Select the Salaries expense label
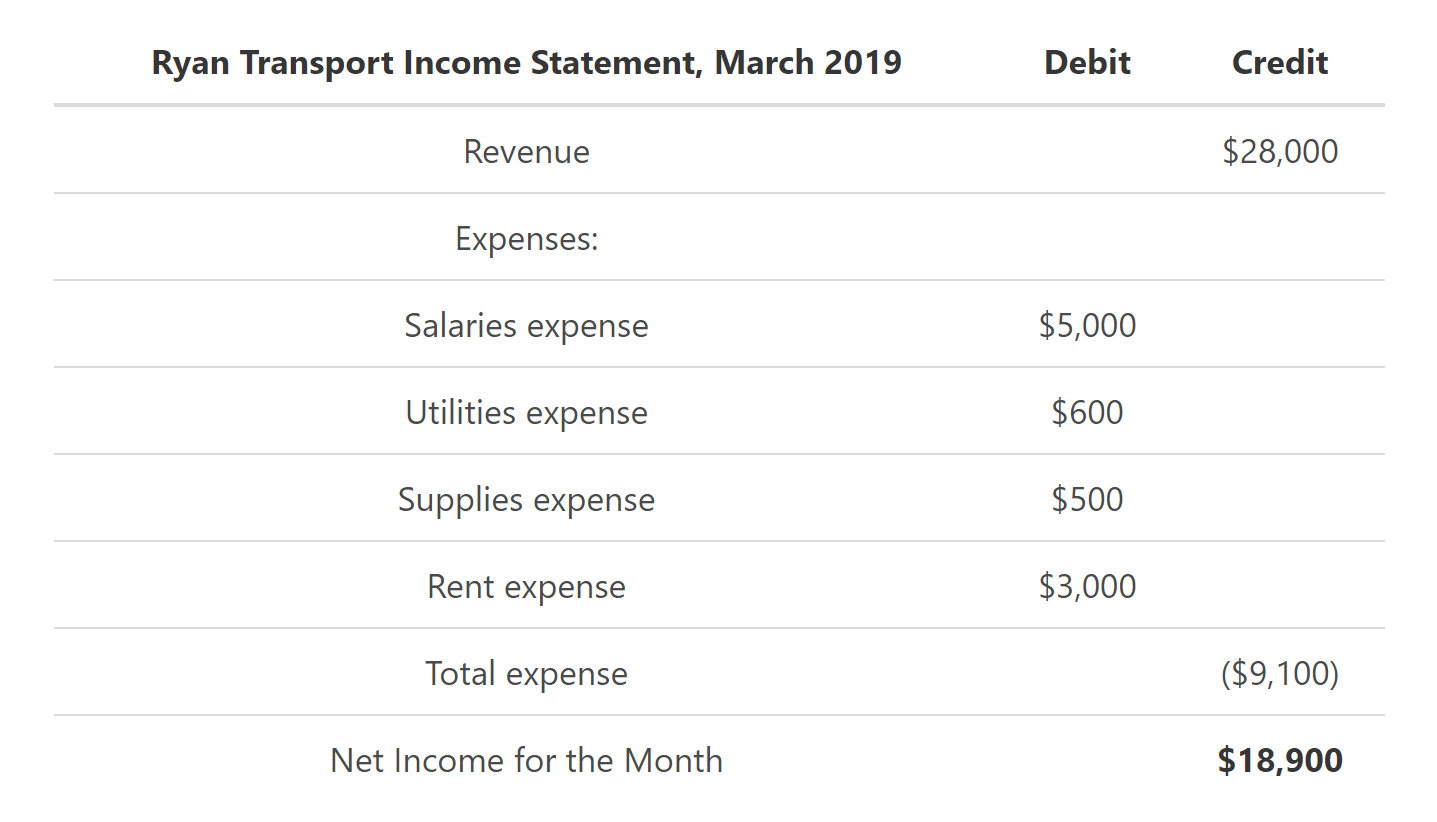1437x822 pixels. [x=526, y=326]
